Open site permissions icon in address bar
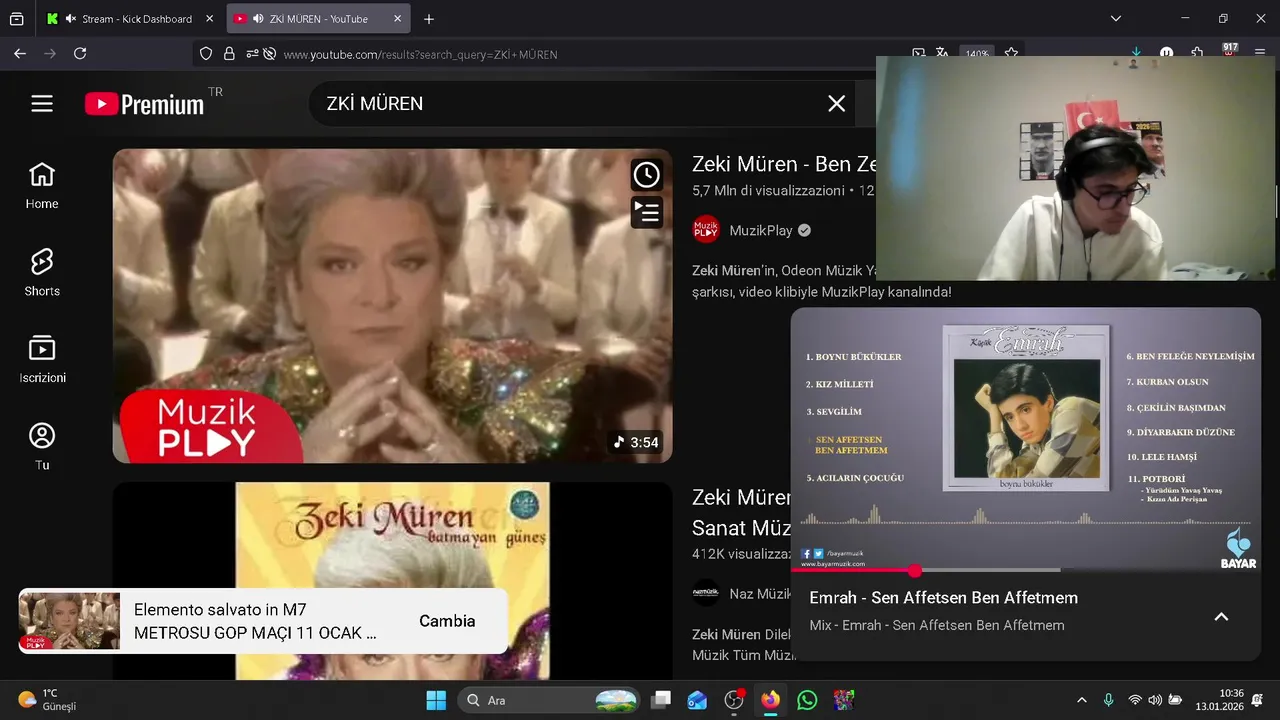The width and height of the screenshot is (1280, 720). click(x=250, y=54)
